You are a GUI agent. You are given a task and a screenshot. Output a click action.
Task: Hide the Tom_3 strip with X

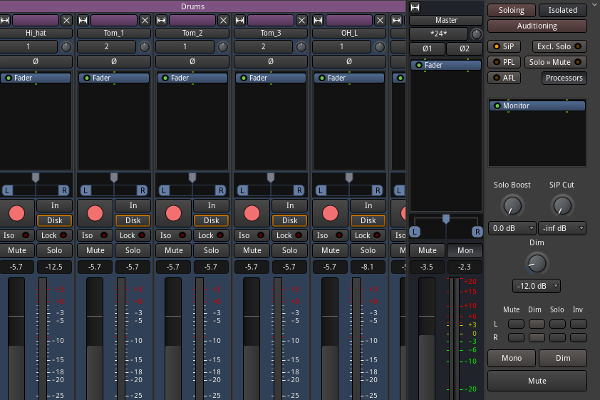[302, 20]
